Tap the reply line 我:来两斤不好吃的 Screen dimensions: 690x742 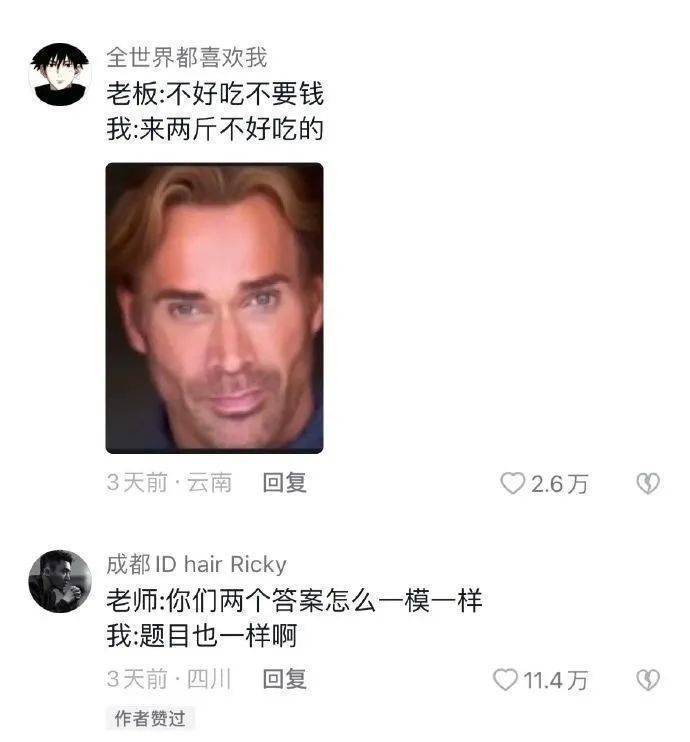[x=215, y=129]
